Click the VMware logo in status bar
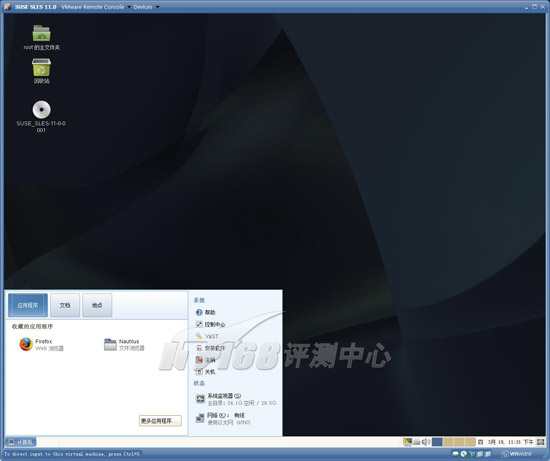The height and width of the screenshot is (461, 550). pyautogui.click(x=516, y=454)
